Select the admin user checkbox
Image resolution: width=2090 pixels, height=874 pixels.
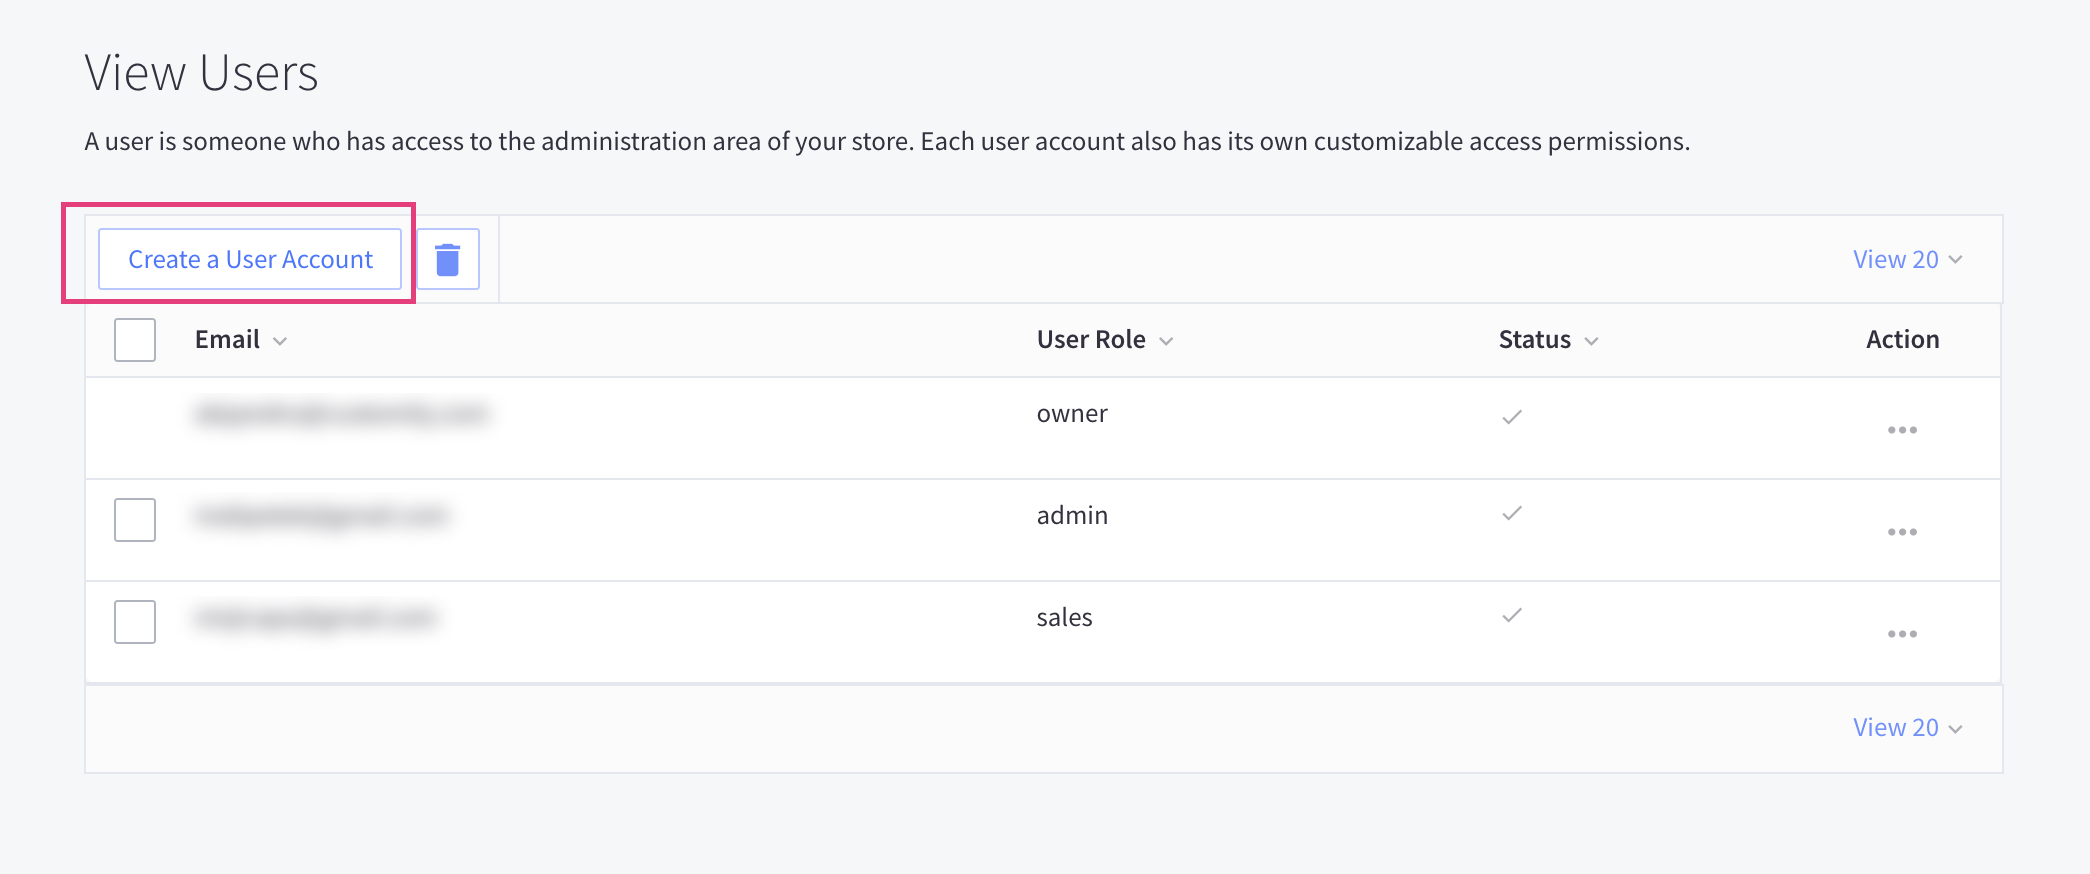[135, 520]
